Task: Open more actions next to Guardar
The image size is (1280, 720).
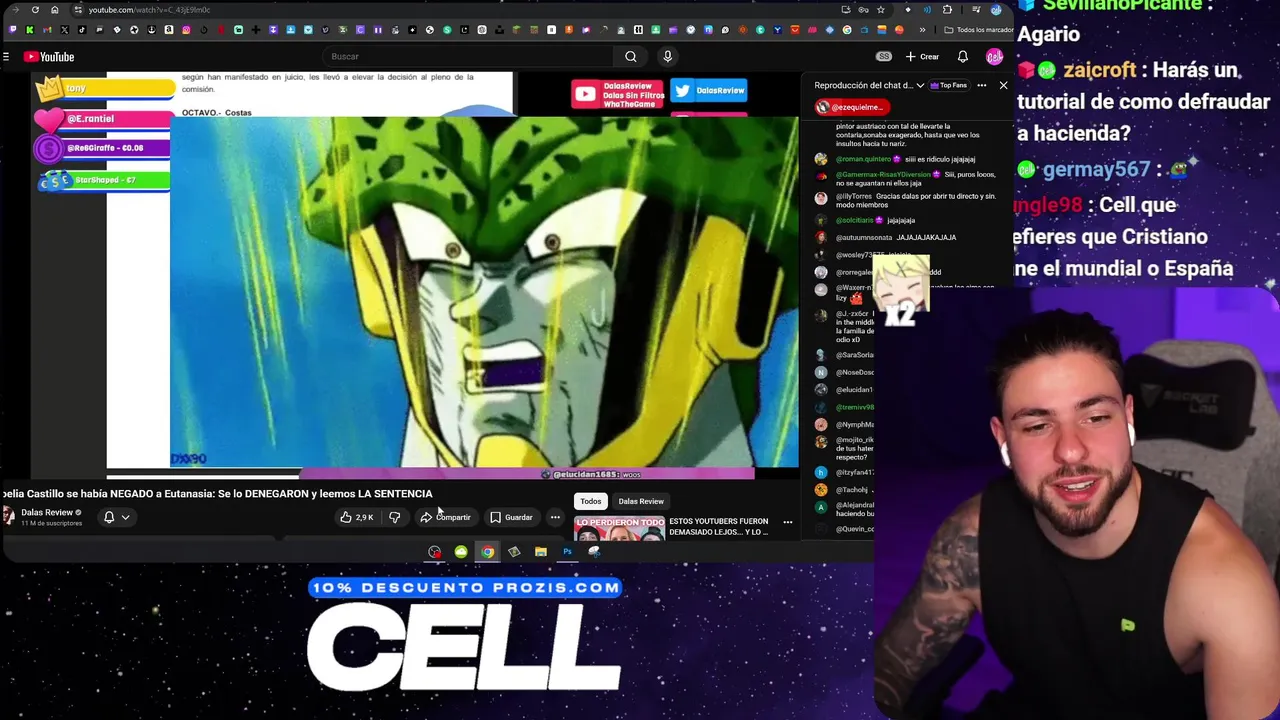Action: 555,517
